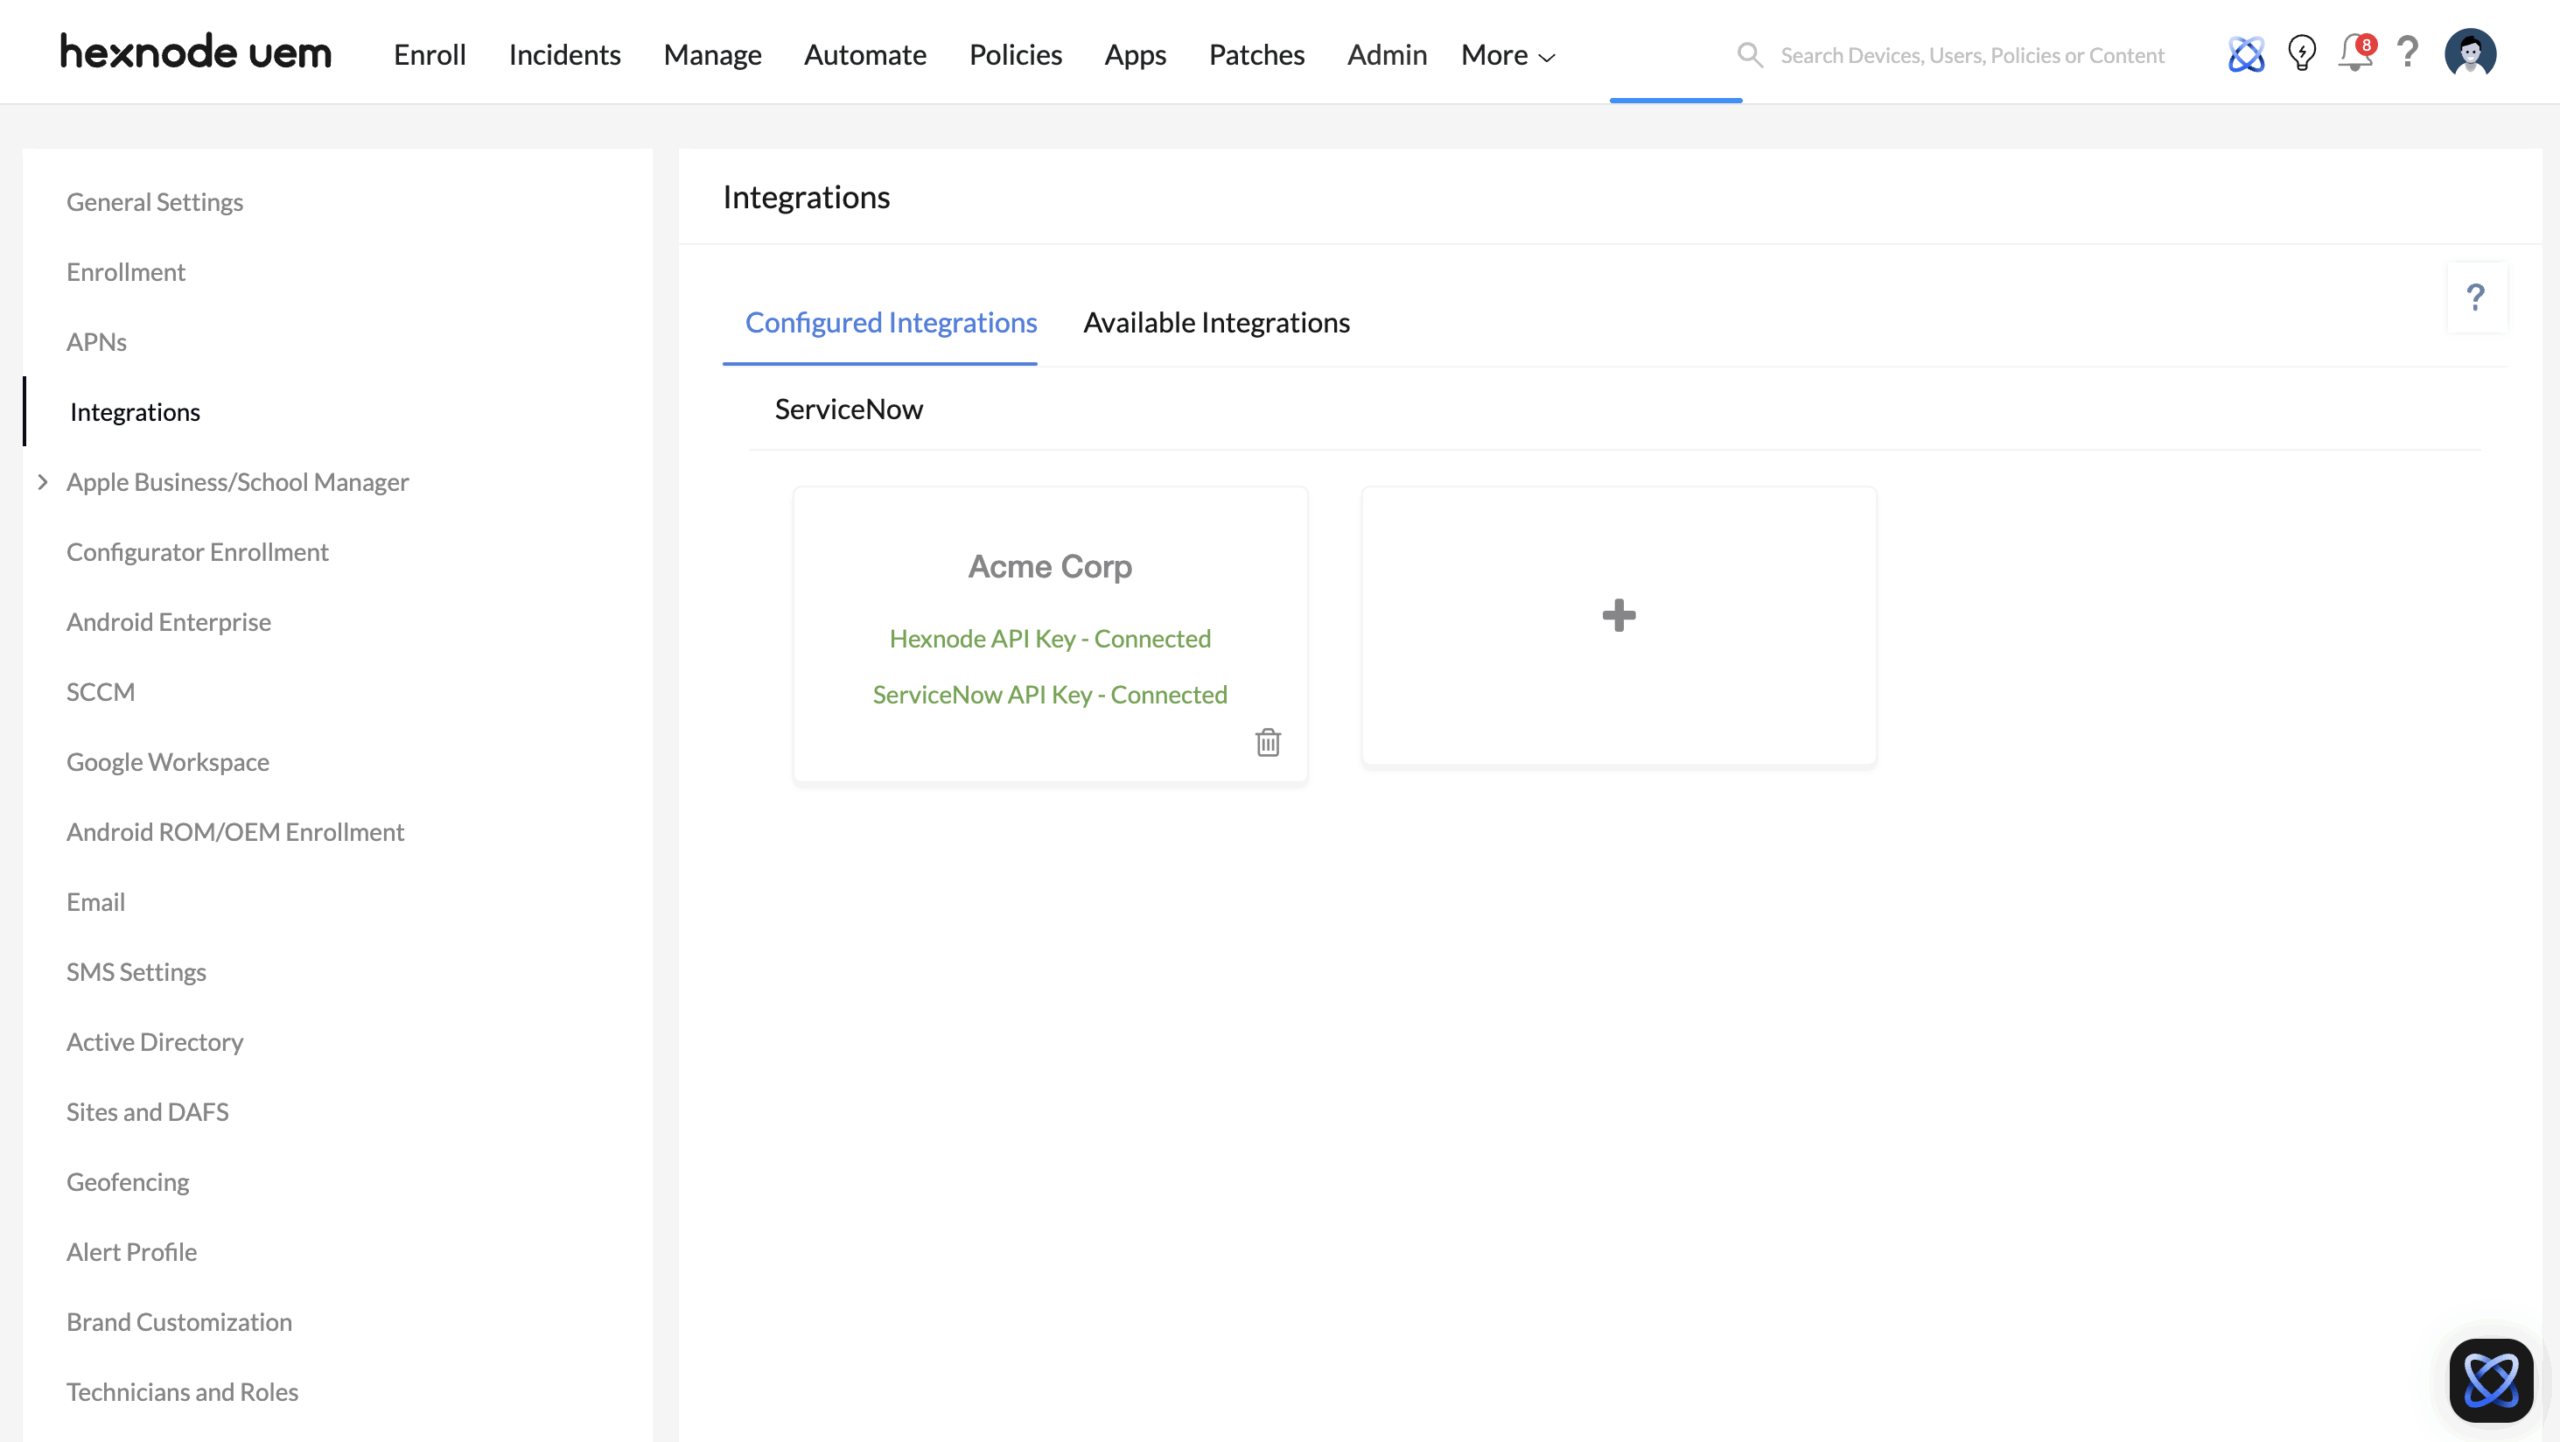Open the More dropdown menu

coord(1507,55)
